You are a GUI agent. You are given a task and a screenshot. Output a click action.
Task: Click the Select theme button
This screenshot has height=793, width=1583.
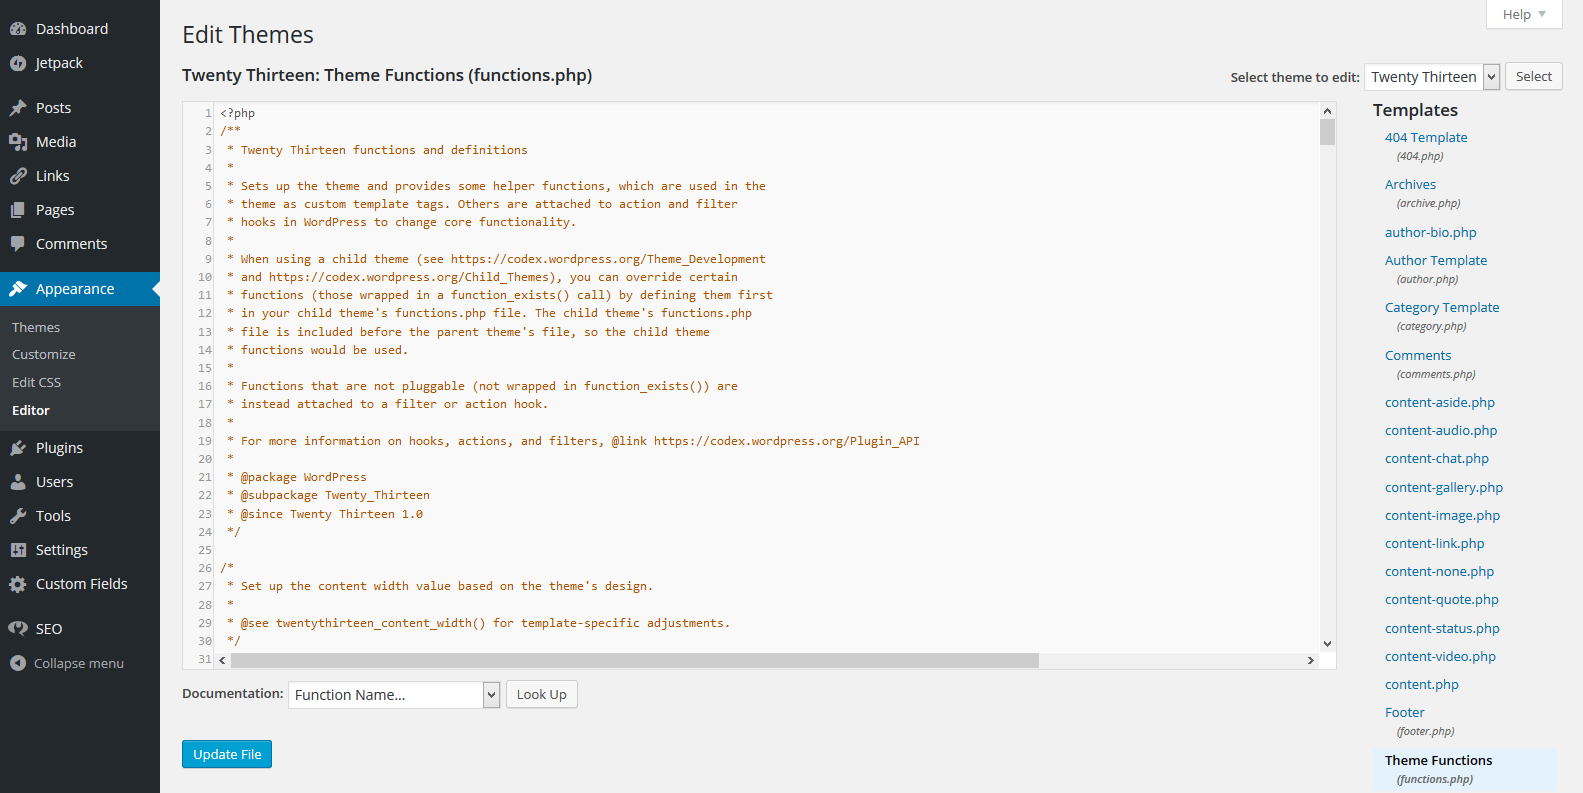coord(1534,76)
